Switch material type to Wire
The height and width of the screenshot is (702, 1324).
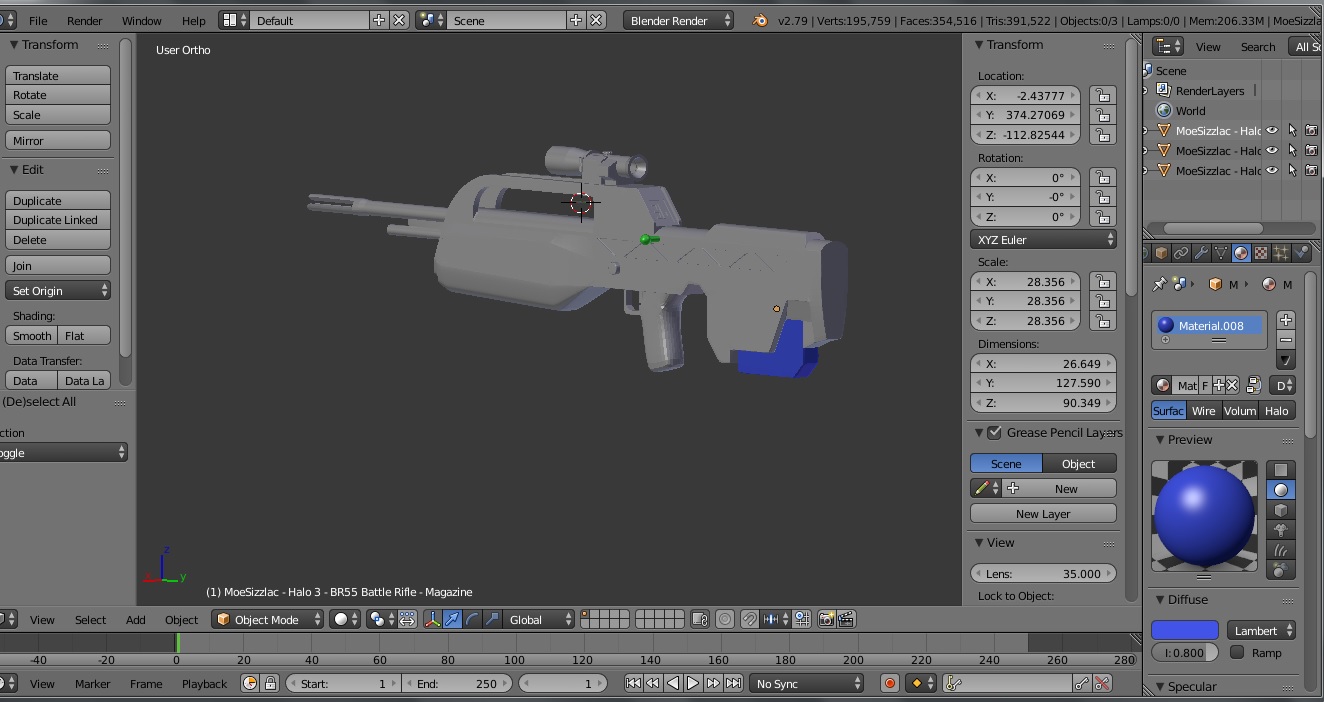(1204, 411)
